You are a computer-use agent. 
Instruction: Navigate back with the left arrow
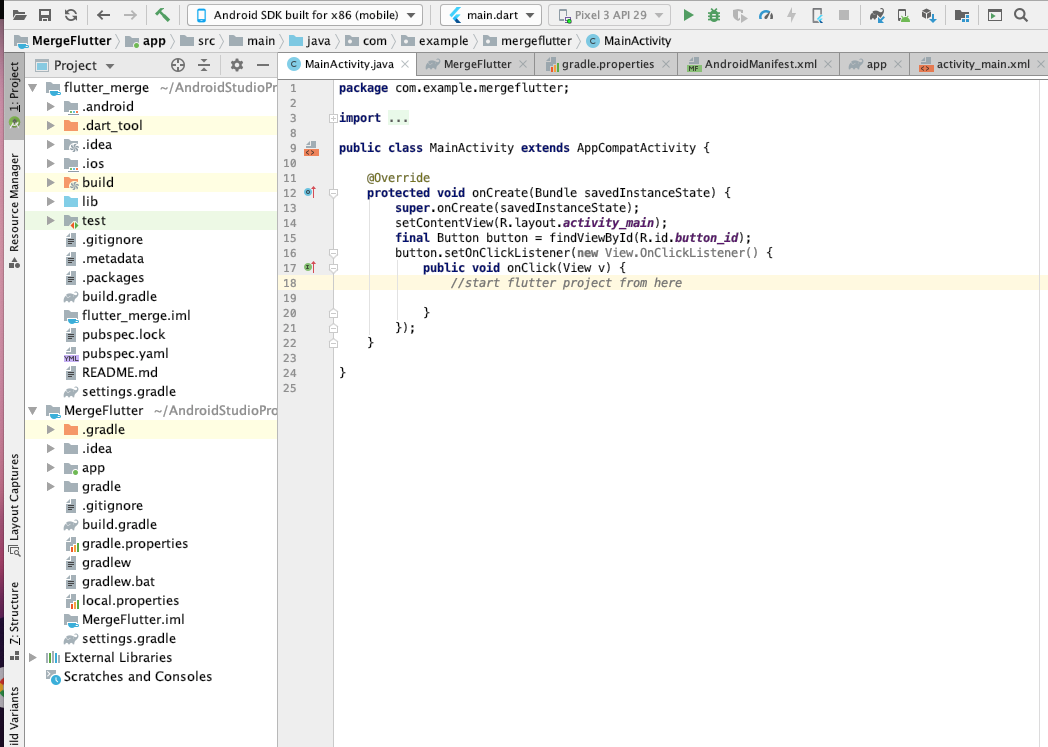coord(103,15)
